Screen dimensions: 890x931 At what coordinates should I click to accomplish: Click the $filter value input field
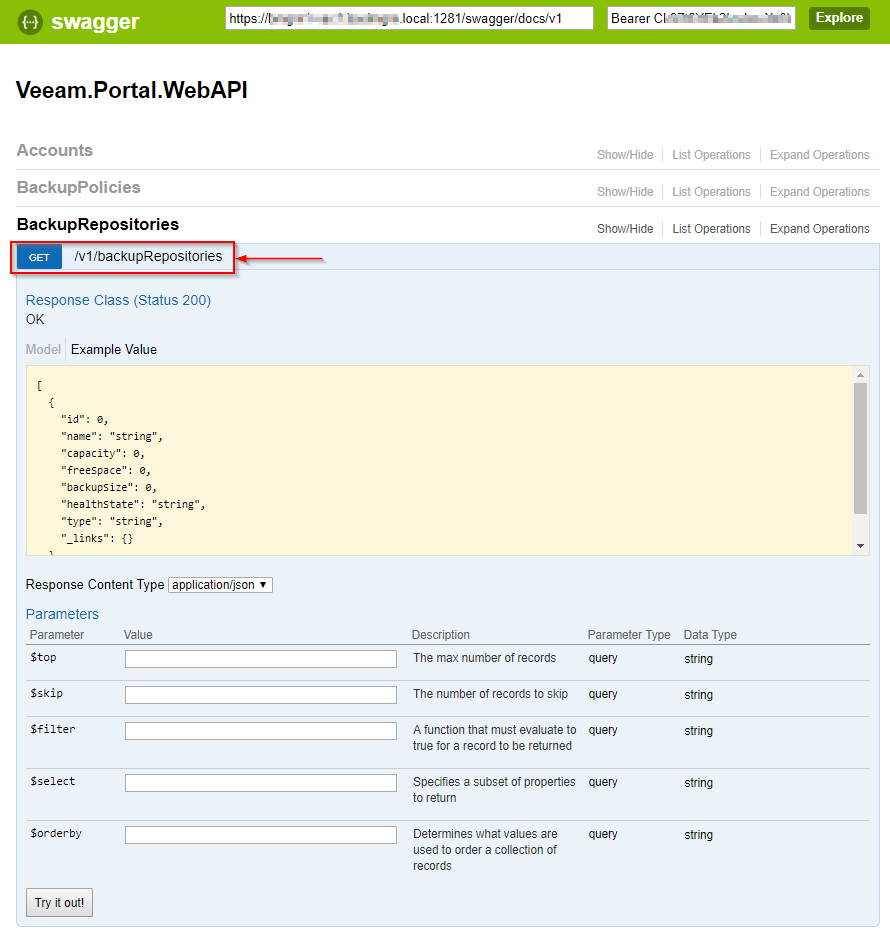coord(261,731)
